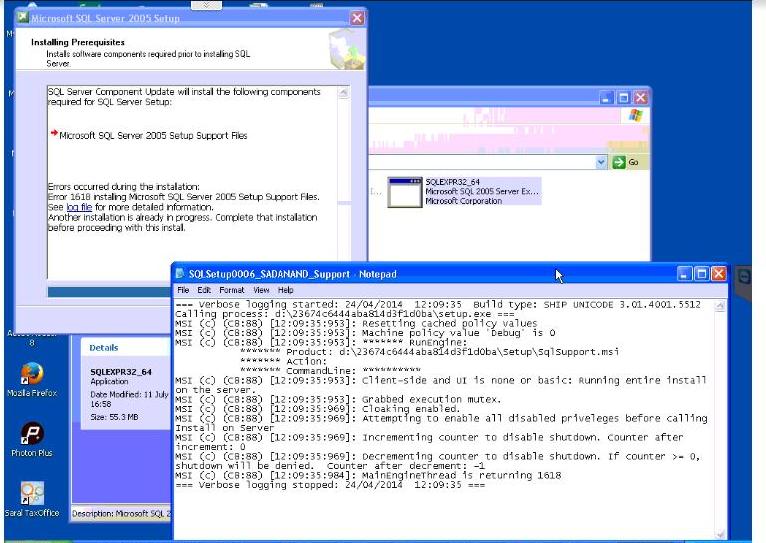
Task: Open the Edit menu in Notepad
Action: click(x=205, y=290)
